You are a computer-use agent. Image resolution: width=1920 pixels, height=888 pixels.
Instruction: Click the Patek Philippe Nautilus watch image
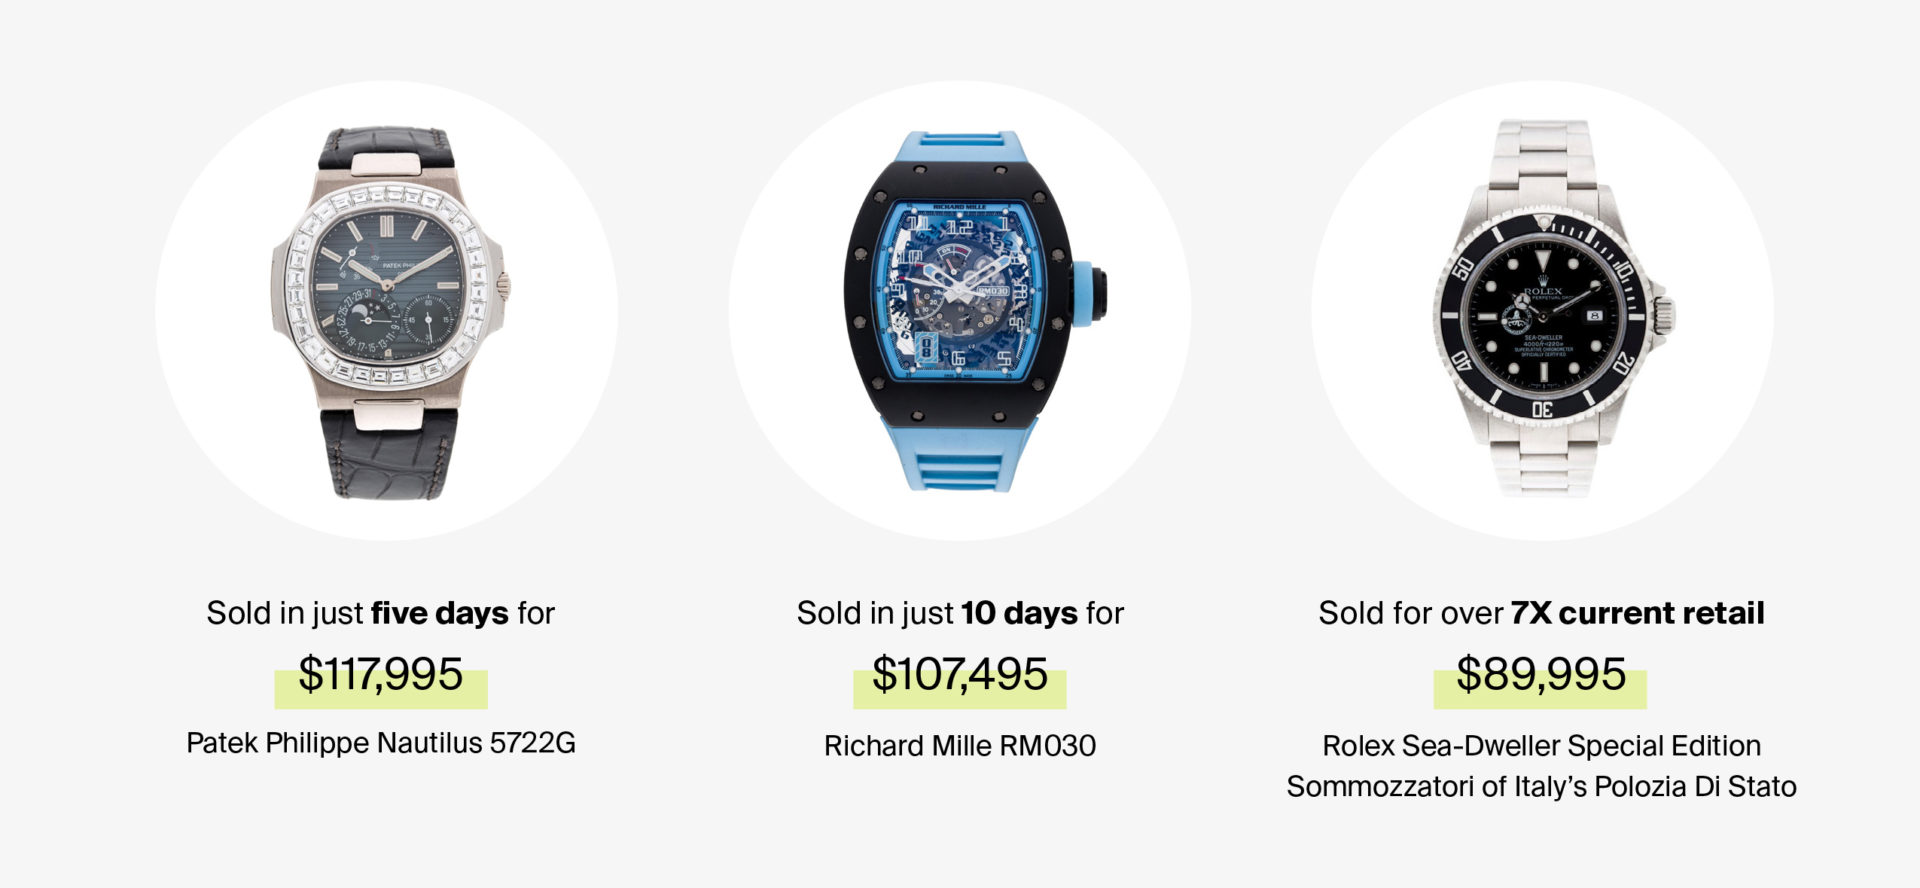pyautogui.click(x=388, y=312)
